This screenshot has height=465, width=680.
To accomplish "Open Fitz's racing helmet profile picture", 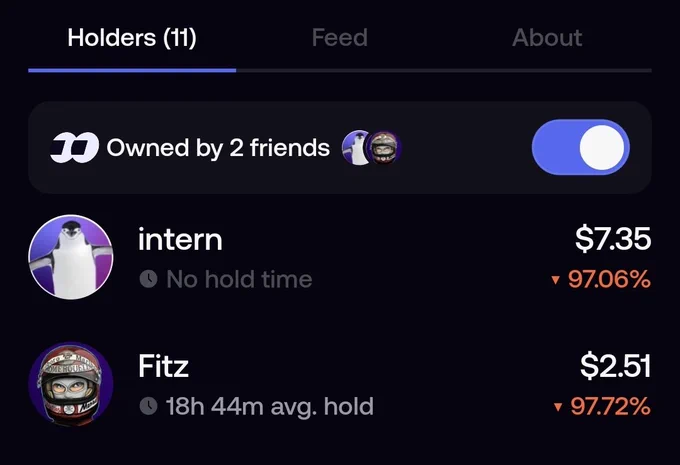I will point(71,384).
